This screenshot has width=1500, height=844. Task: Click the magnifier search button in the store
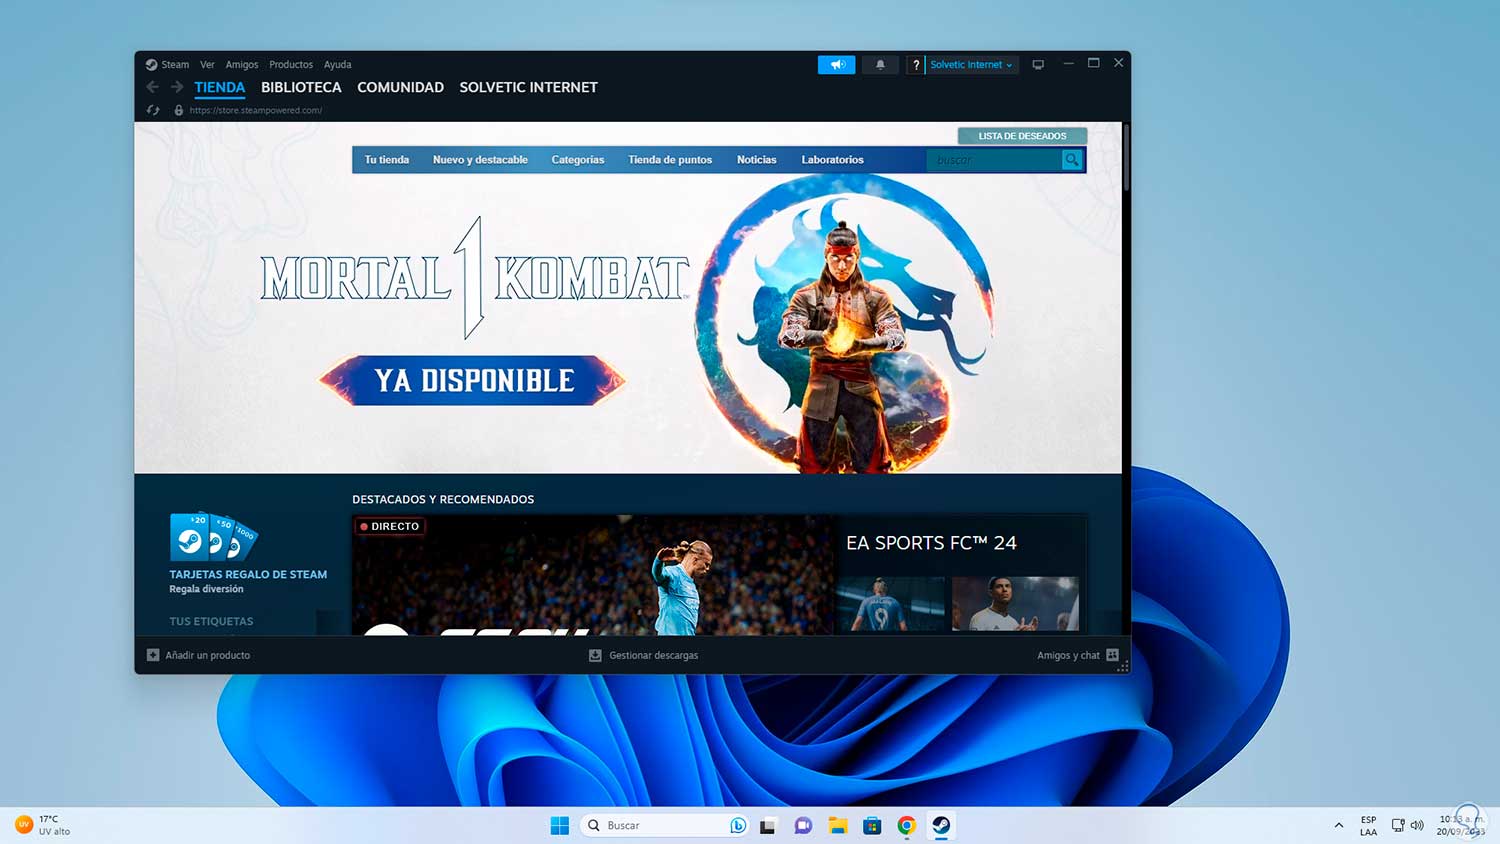point(1072,159)
